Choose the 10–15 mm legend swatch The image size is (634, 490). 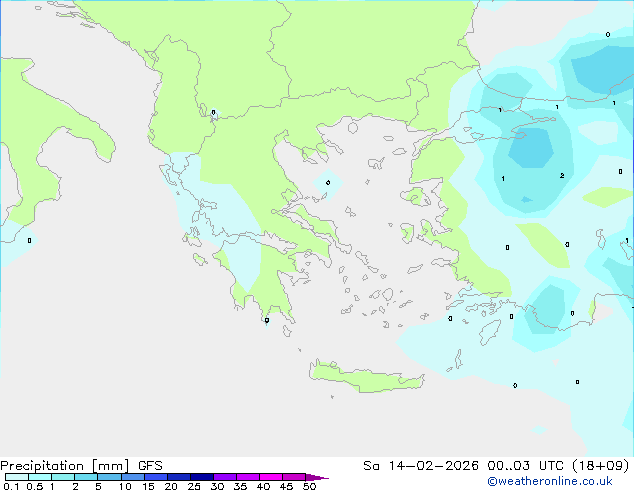pyautogui.click(x=133, y=477)
